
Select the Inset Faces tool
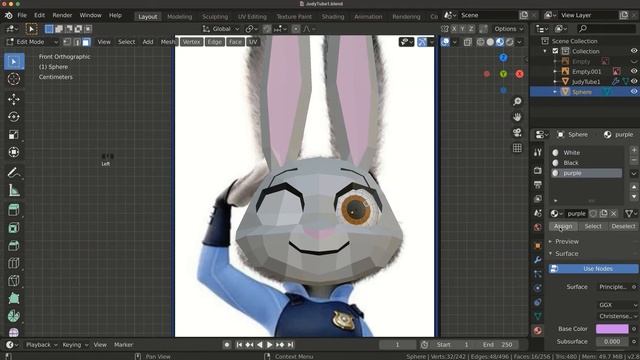pos(14,228)
